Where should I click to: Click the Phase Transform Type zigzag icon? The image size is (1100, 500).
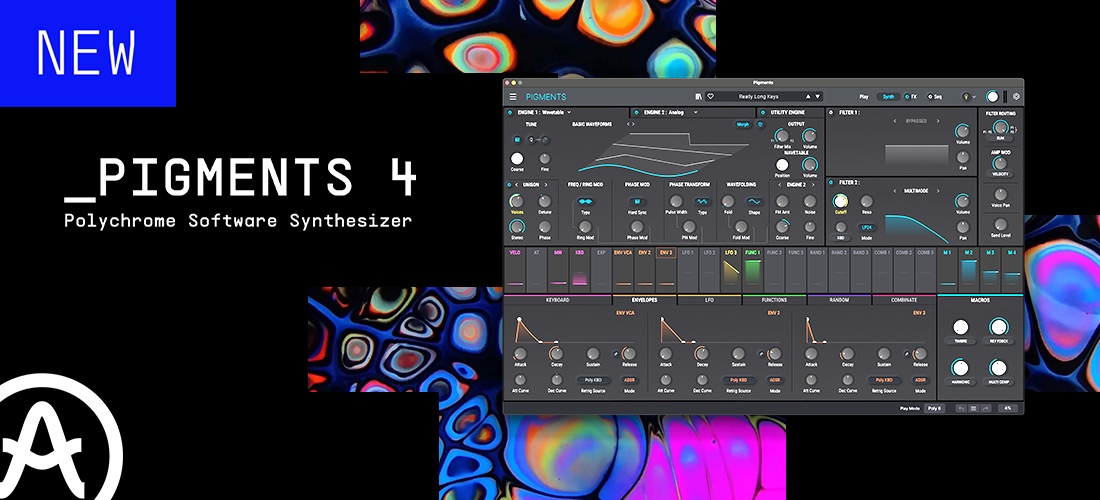click(702, 201)
